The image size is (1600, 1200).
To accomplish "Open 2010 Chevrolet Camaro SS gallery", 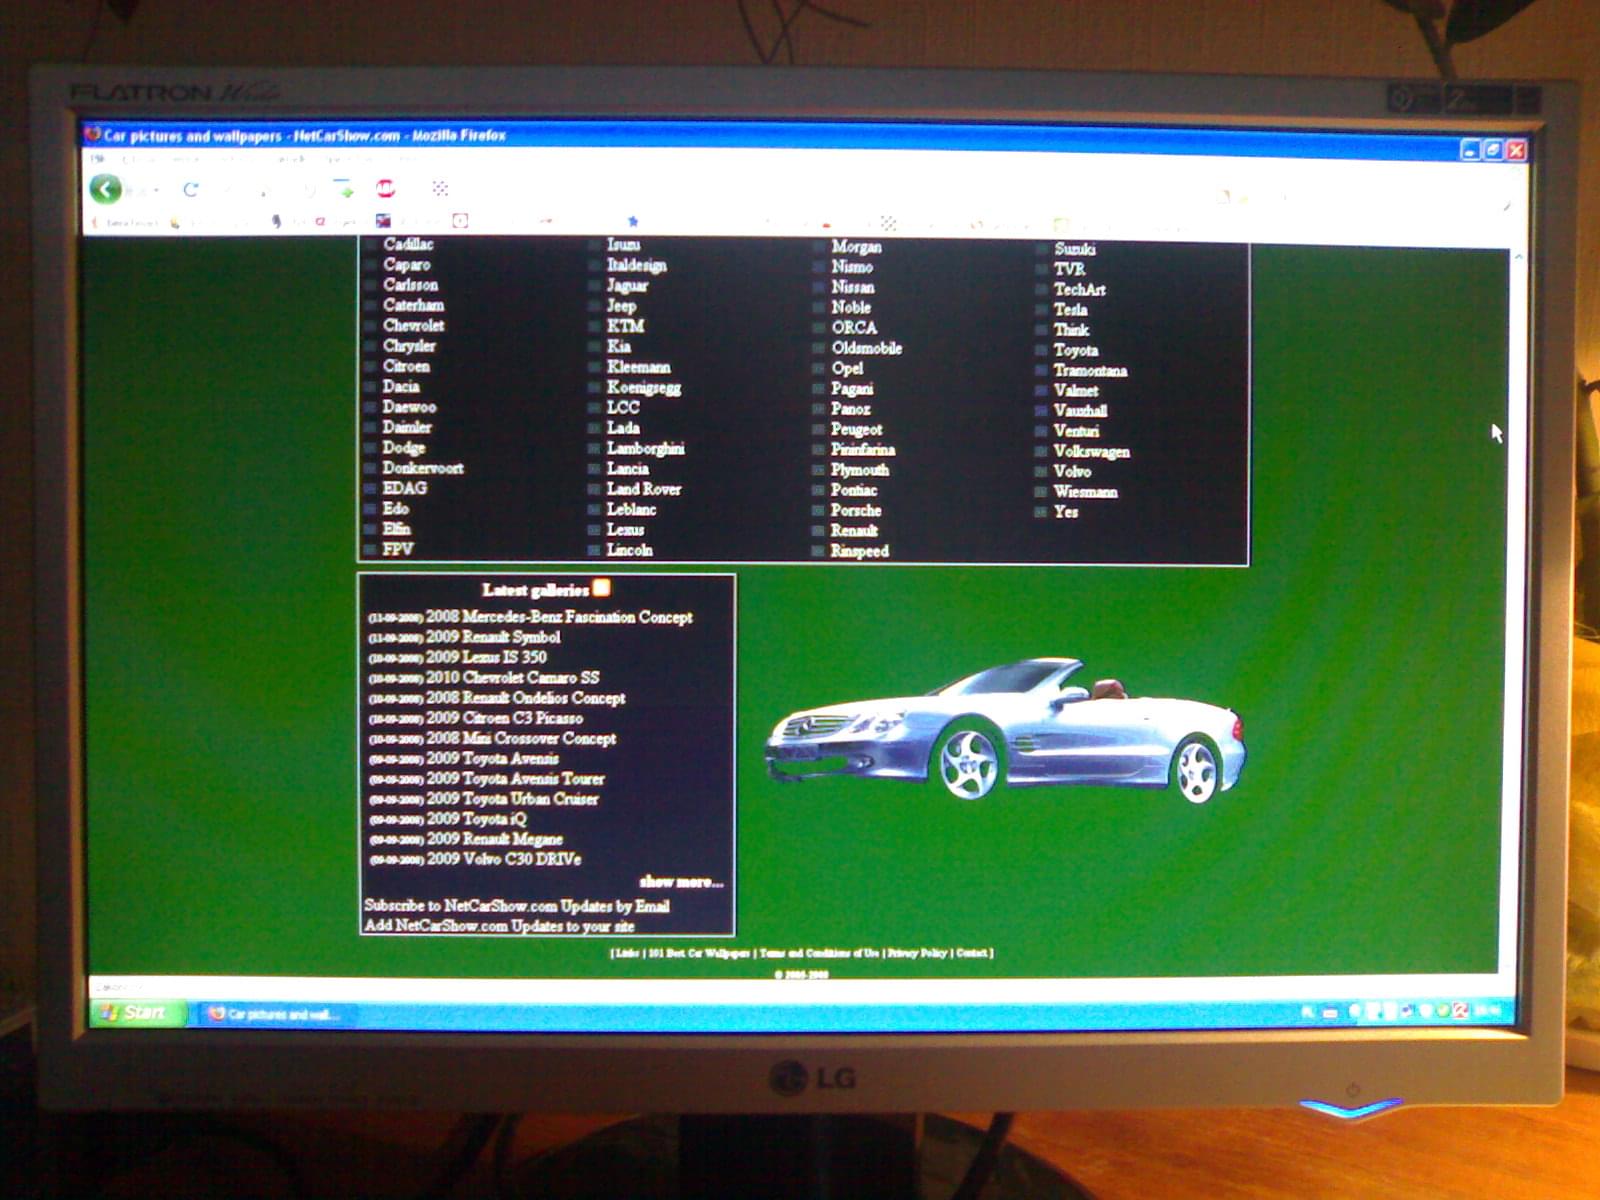I will (513, 678).
